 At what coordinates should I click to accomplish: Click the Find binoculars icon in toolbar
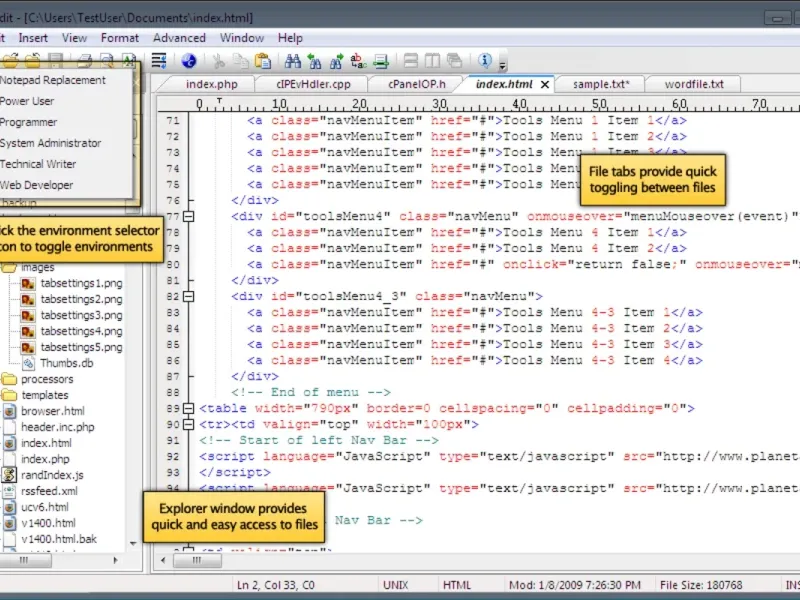[292, 61]
